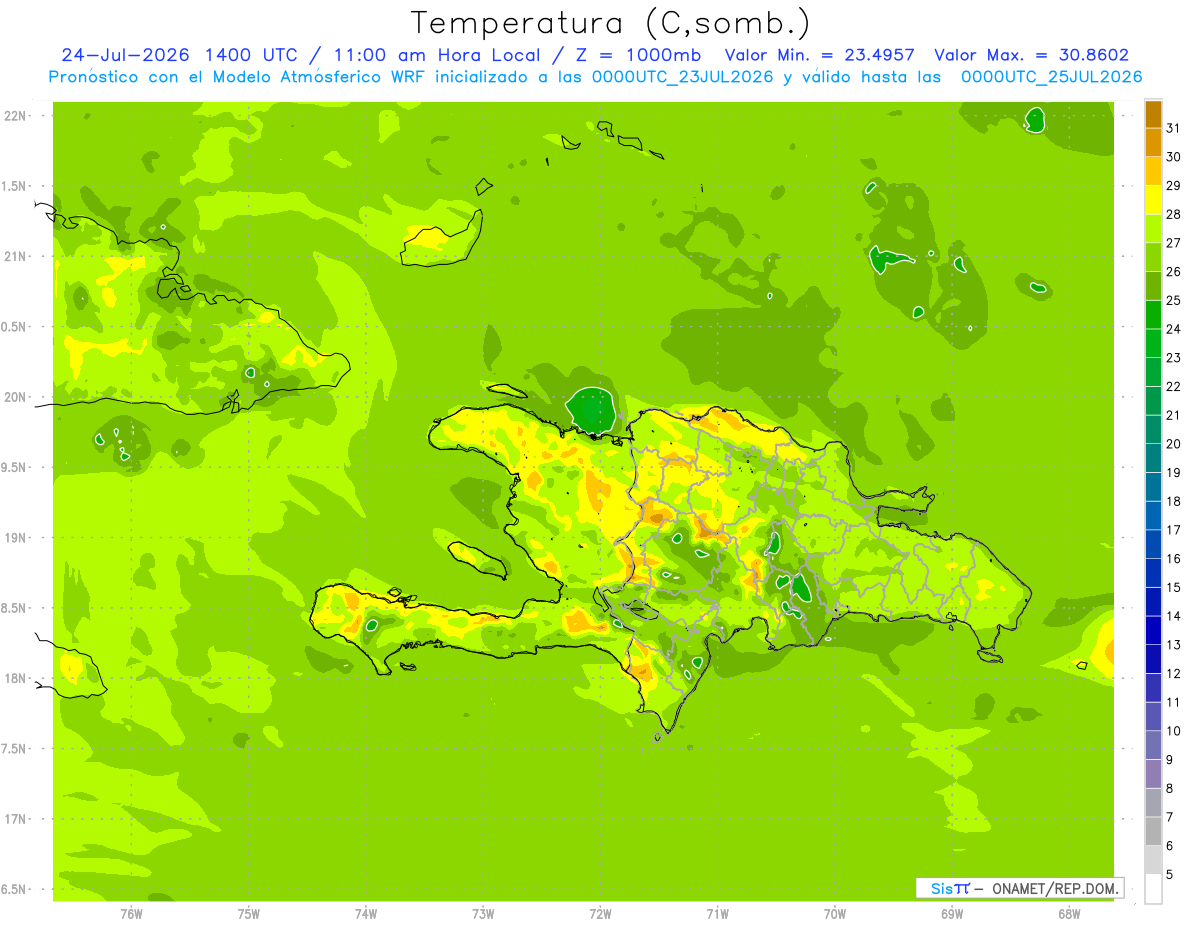
Task: Click the "70W" longitude label
Action: tap(835, 914)
